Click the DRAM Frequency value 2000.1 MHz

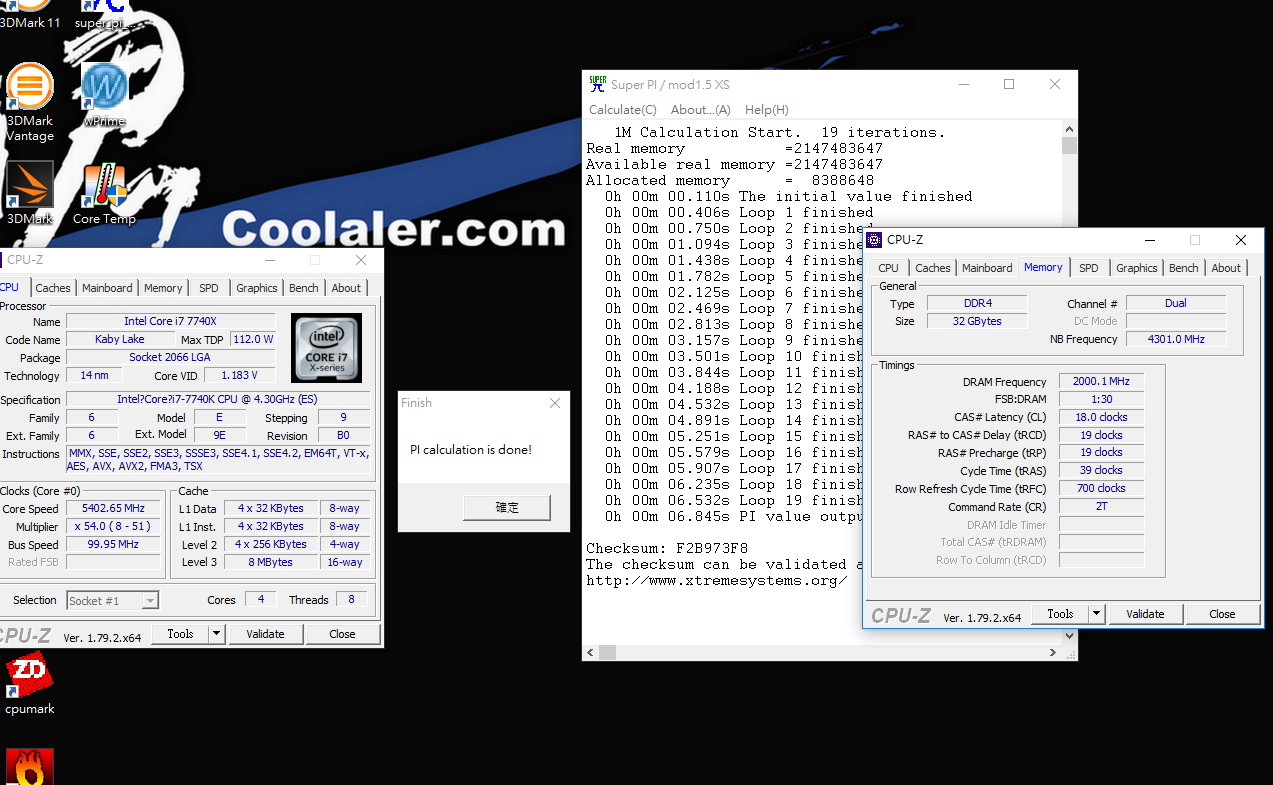pyautogui.click(x=1101, y=382)
